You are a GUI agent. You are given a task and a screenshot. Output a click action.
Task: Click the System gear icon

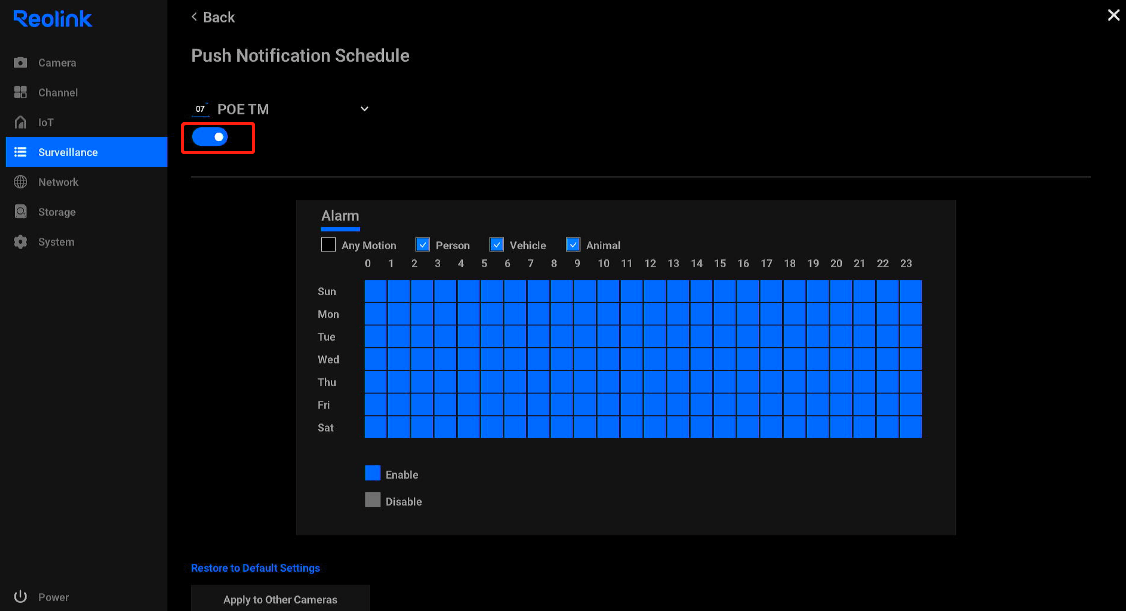pyautogui.click(x=21, y=242)
